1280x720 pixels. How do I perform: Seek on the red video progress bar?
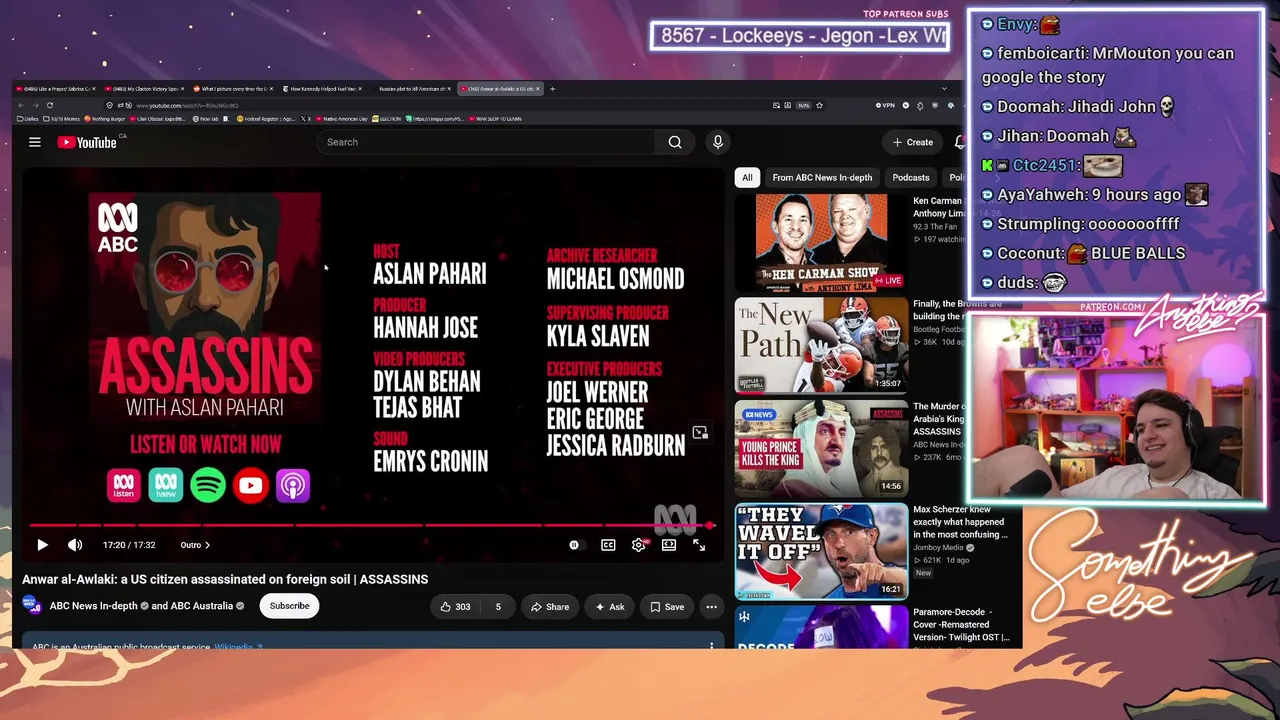[370, 525]
